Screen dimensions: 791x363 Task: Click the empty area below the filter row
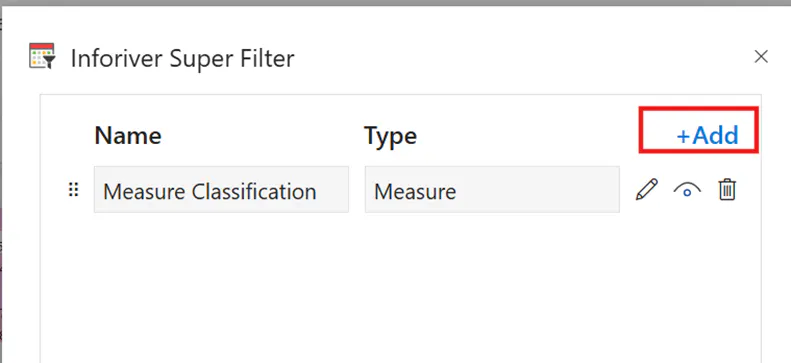coord(401,287)
